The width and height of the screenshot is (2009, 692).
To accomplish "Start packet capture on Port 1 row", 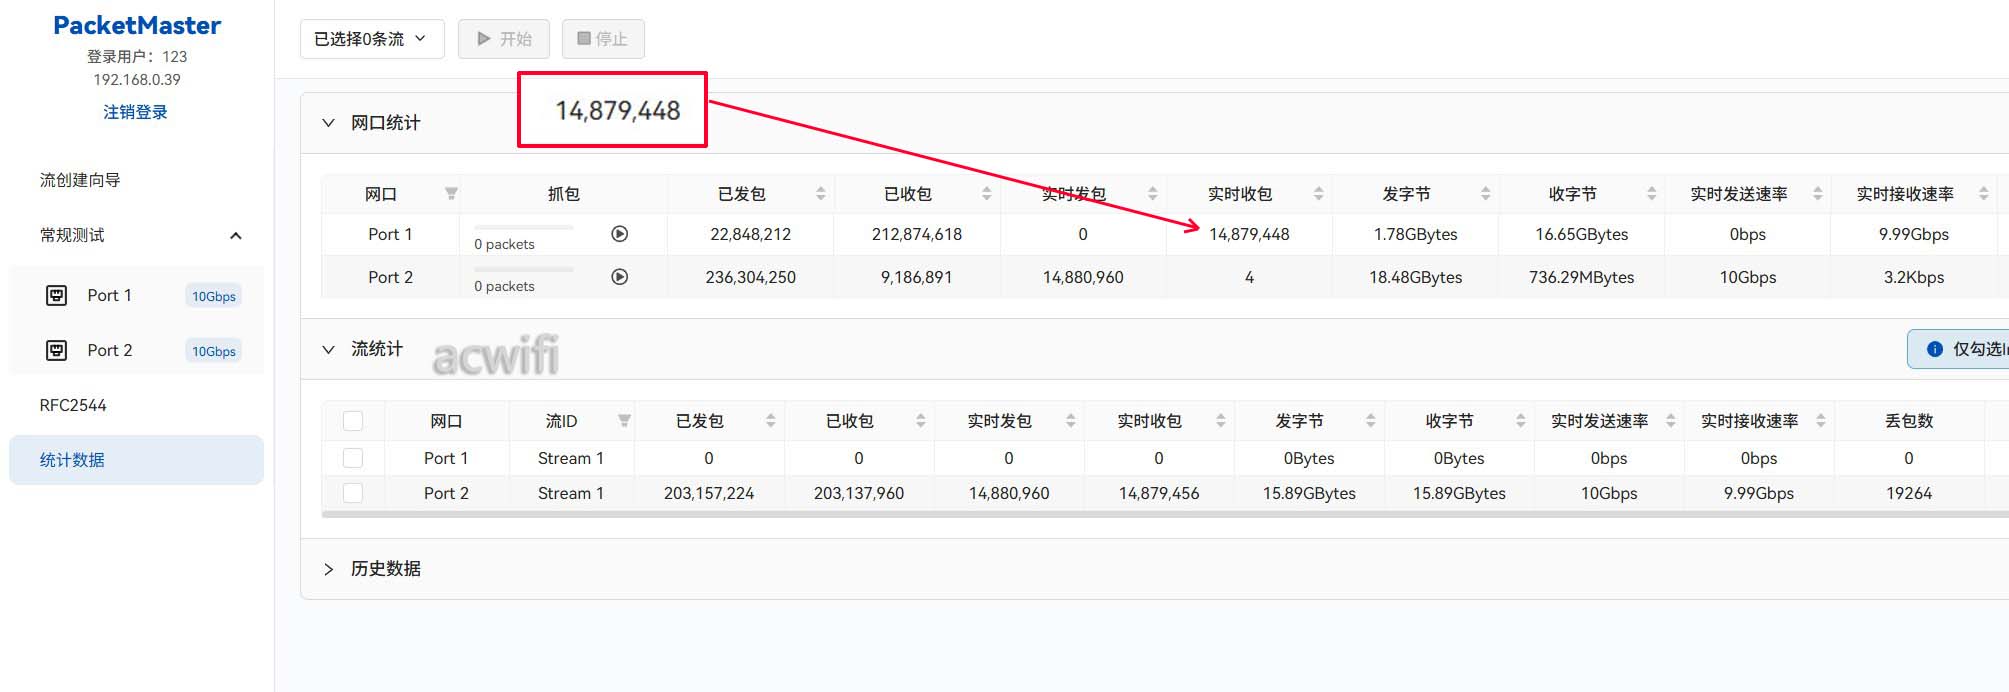I will 619,234.
